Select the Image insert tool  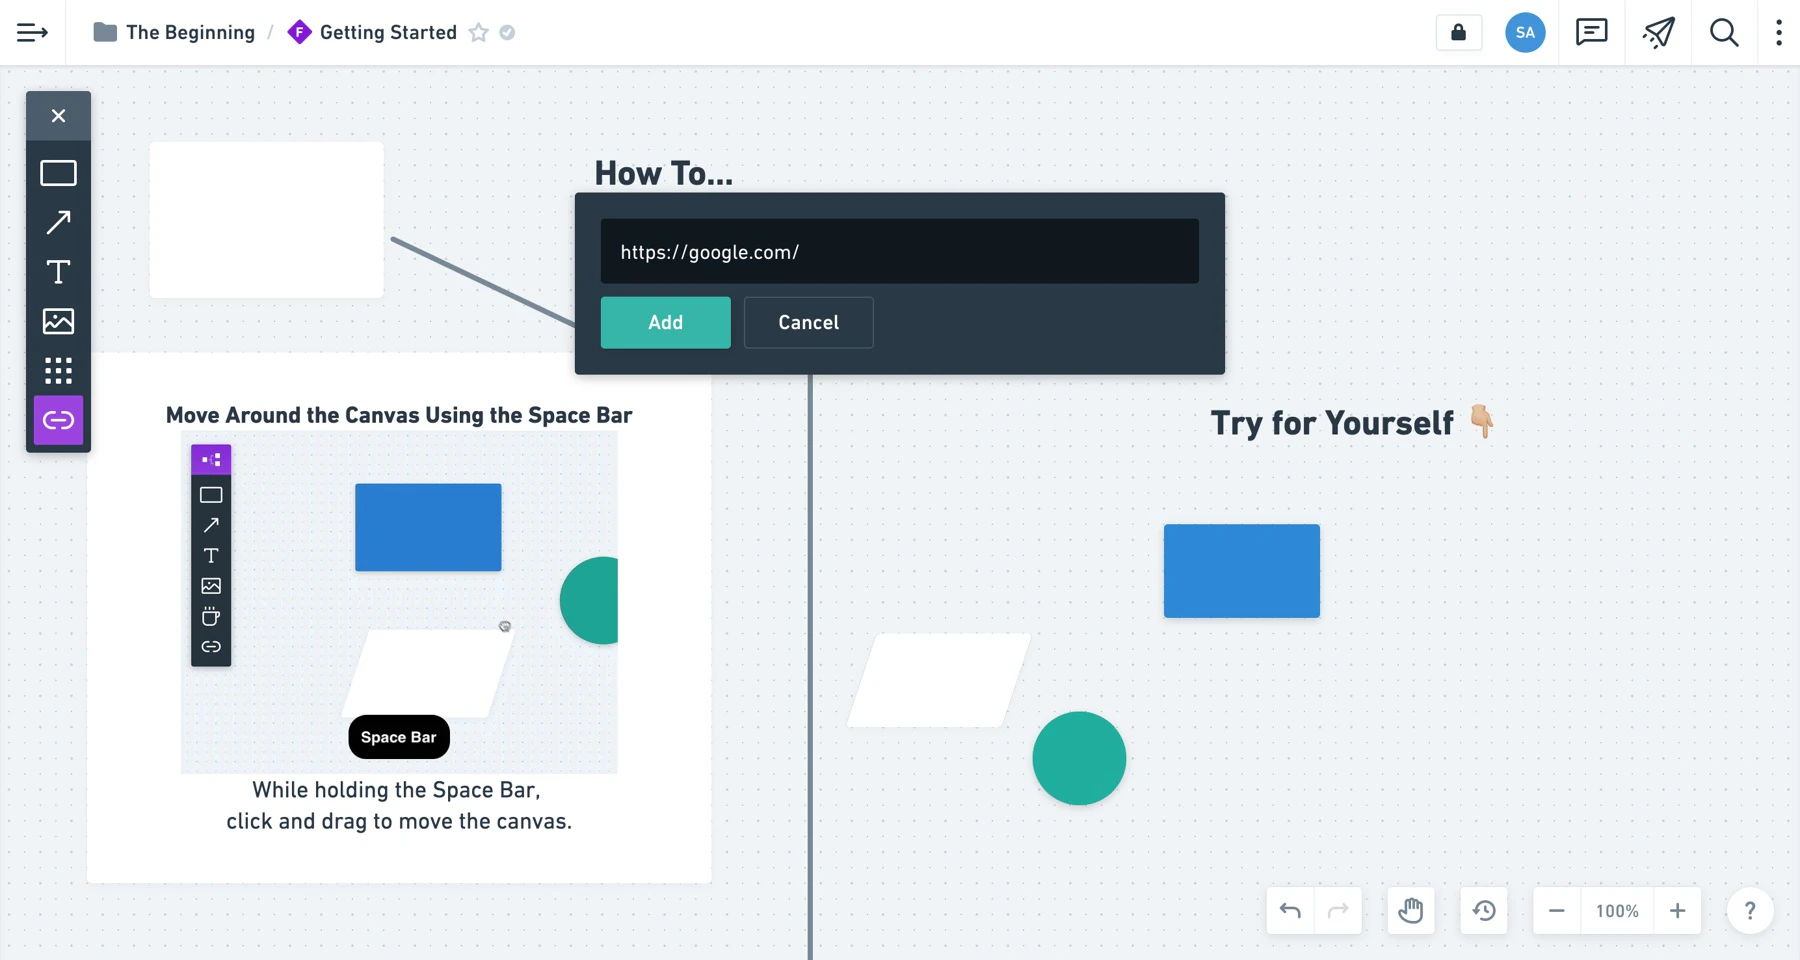click(x=58, y=321)
